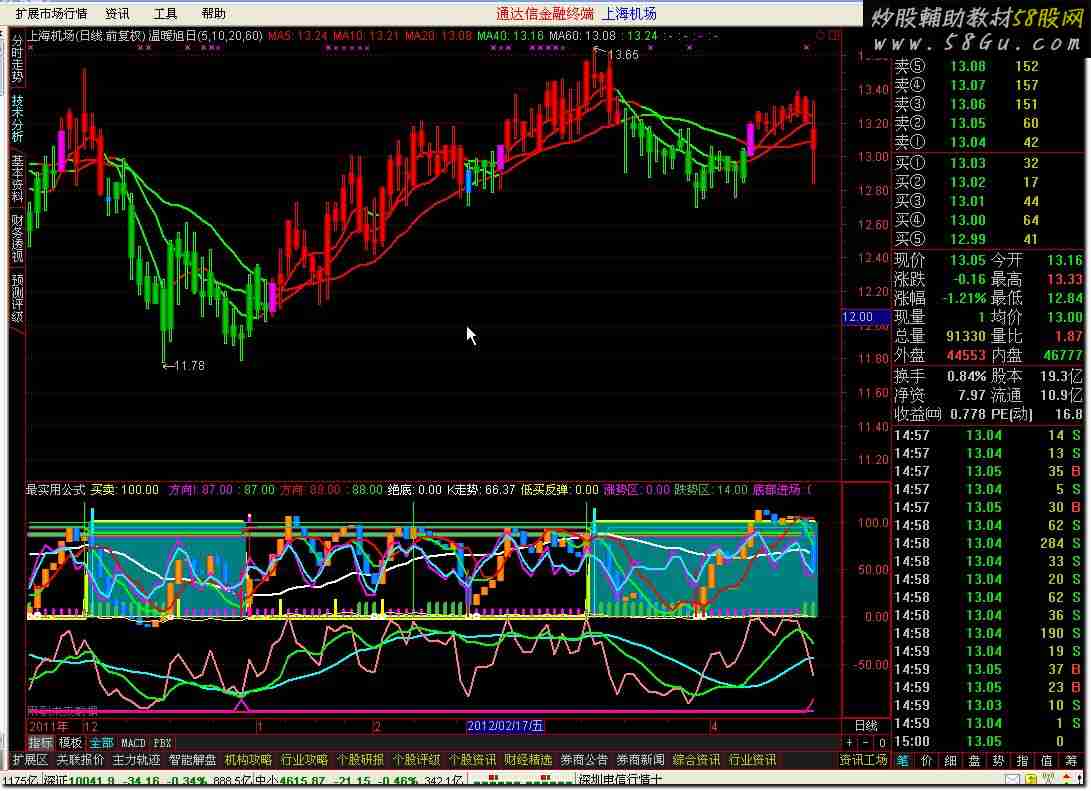The height and width of the screenshot is (791, 1091).
Task: Click the 13.65 high price label
Action: tap(623, 54)
